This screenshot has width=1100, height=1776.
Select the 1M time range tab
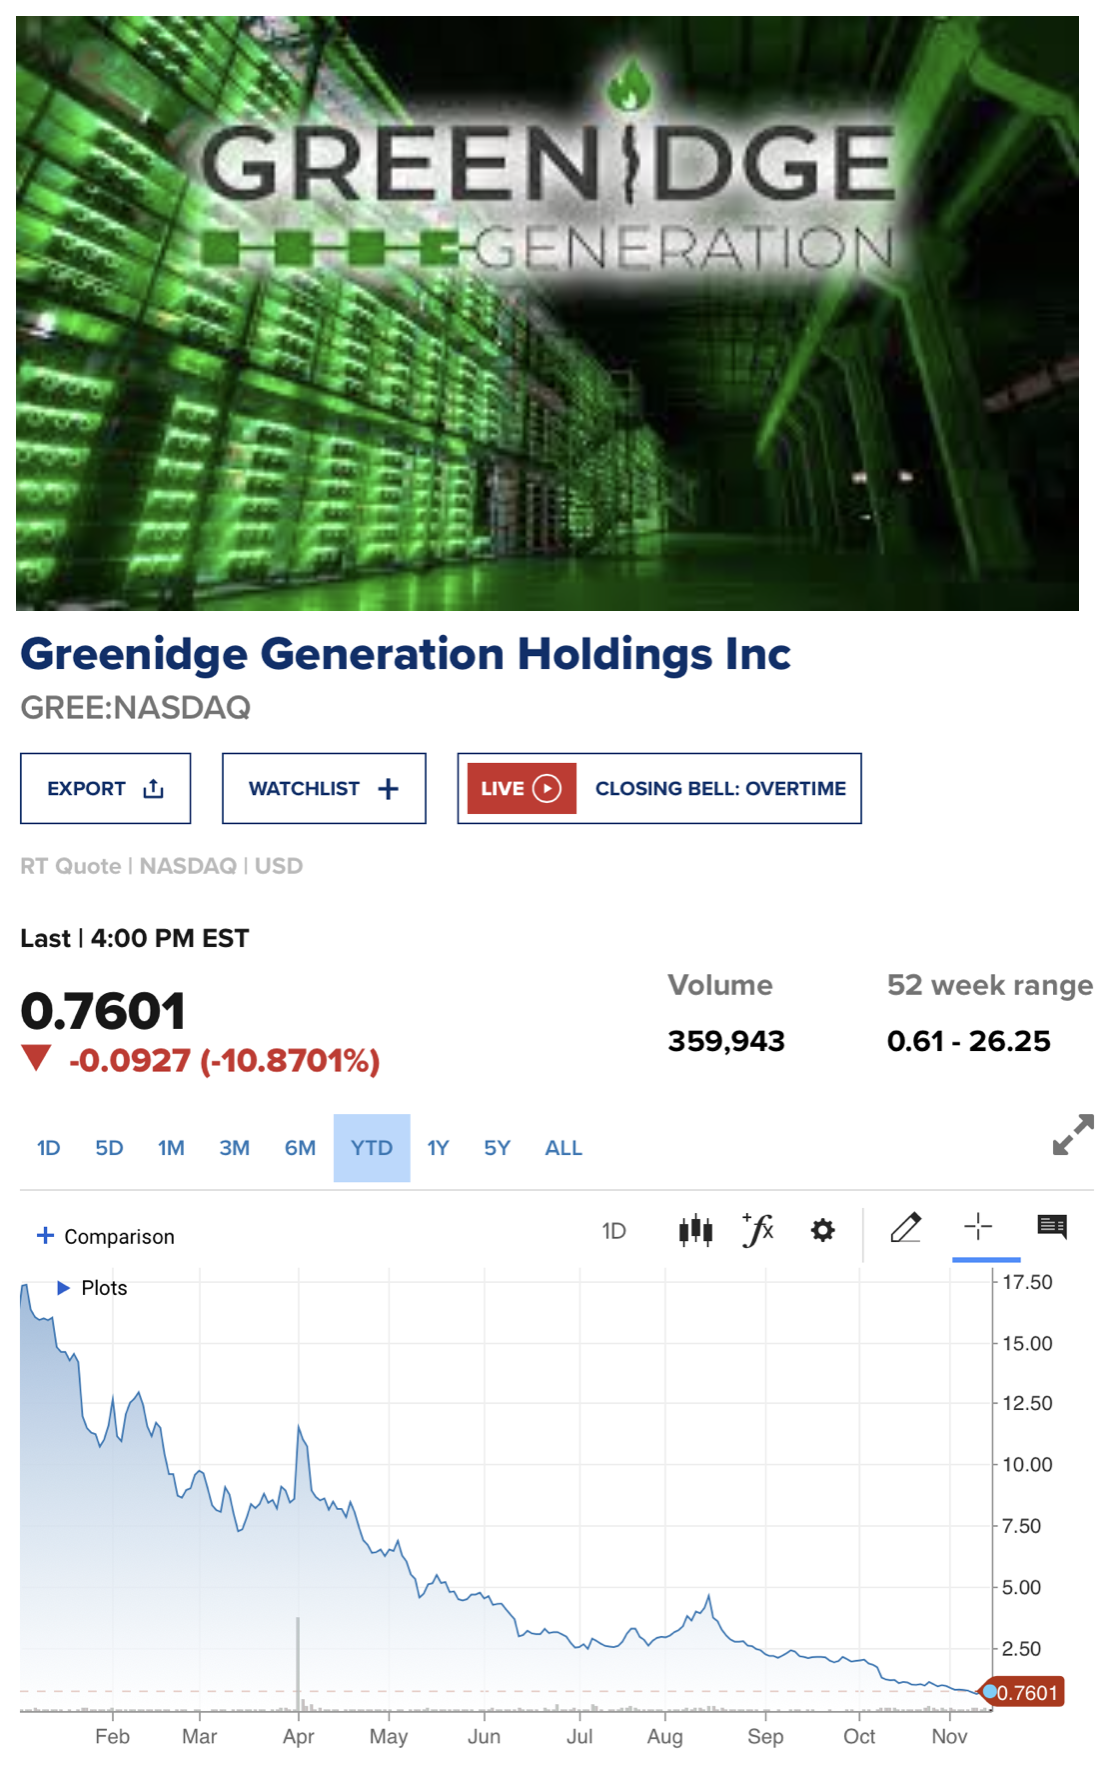pyautogui.click(x=171, y=1148)
